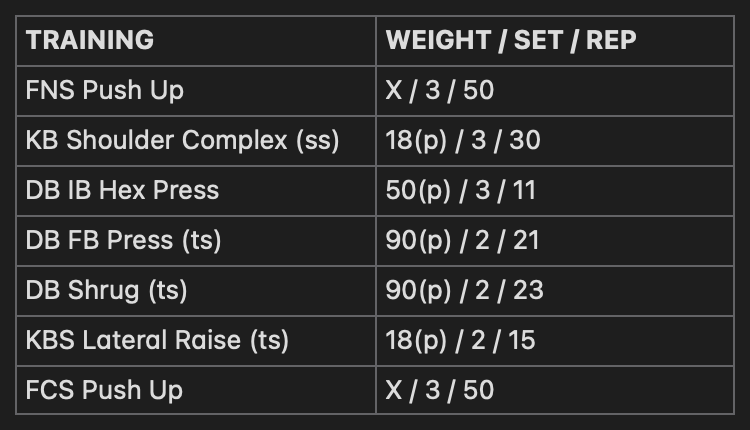This screenshot has width=750, height=430.
Task: Select the KBS Lateral Raise (ts) cell
Action: (196, 341)
